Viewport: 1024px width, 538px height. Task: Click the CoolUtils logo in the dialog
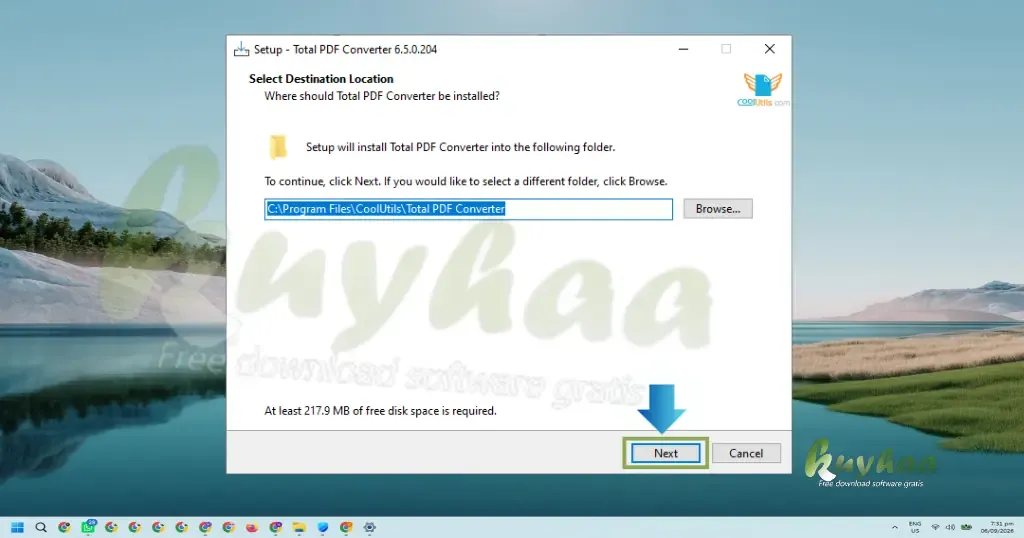pos(763,90)
